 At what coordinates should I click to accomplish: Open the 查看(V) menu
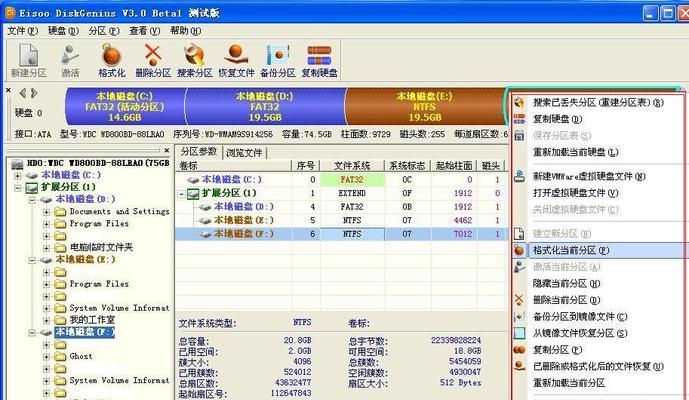144,31
